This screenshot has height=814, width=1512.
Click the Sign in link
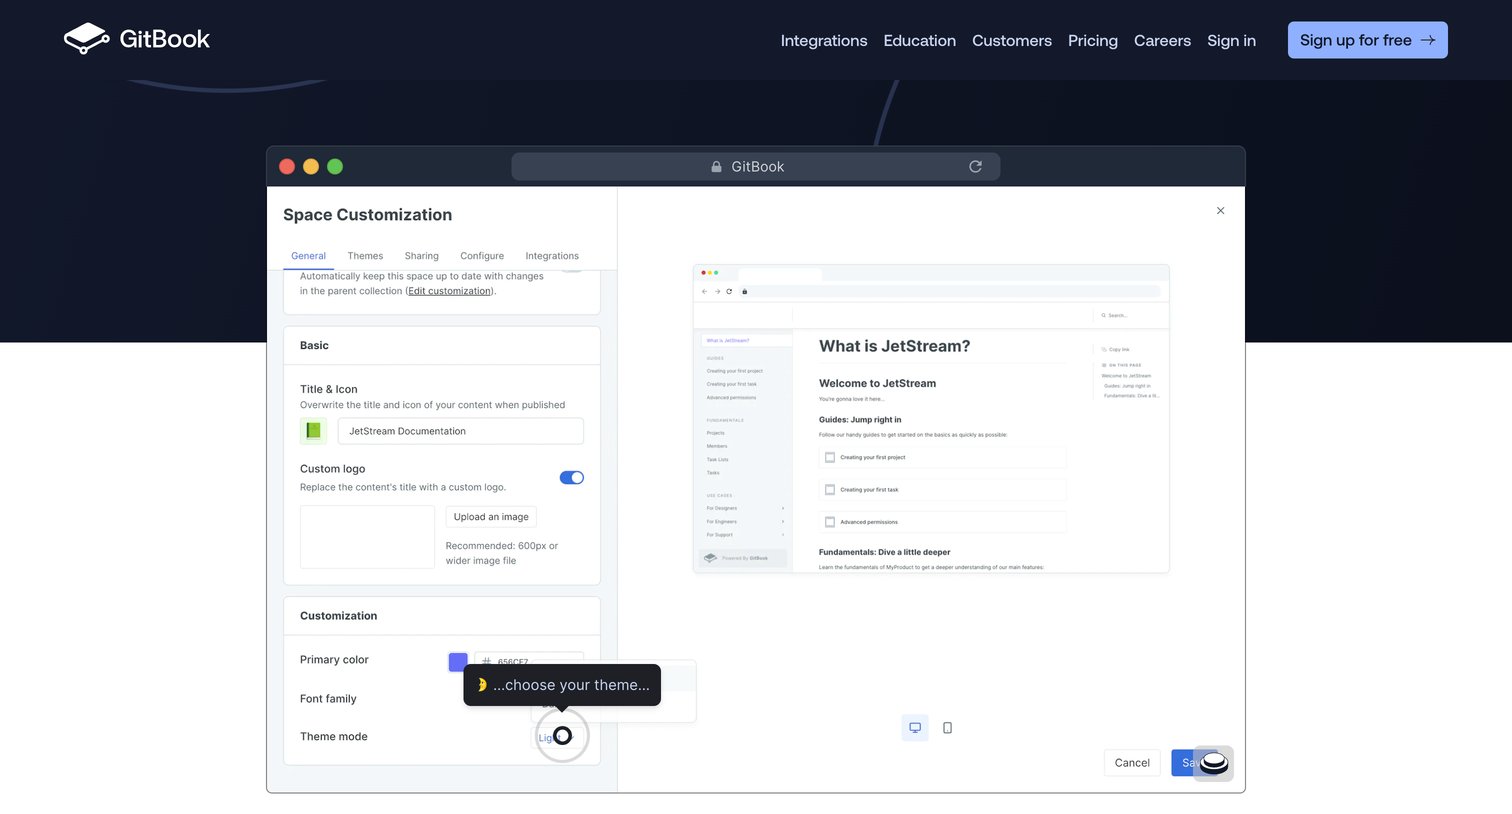click(1231, 41)
